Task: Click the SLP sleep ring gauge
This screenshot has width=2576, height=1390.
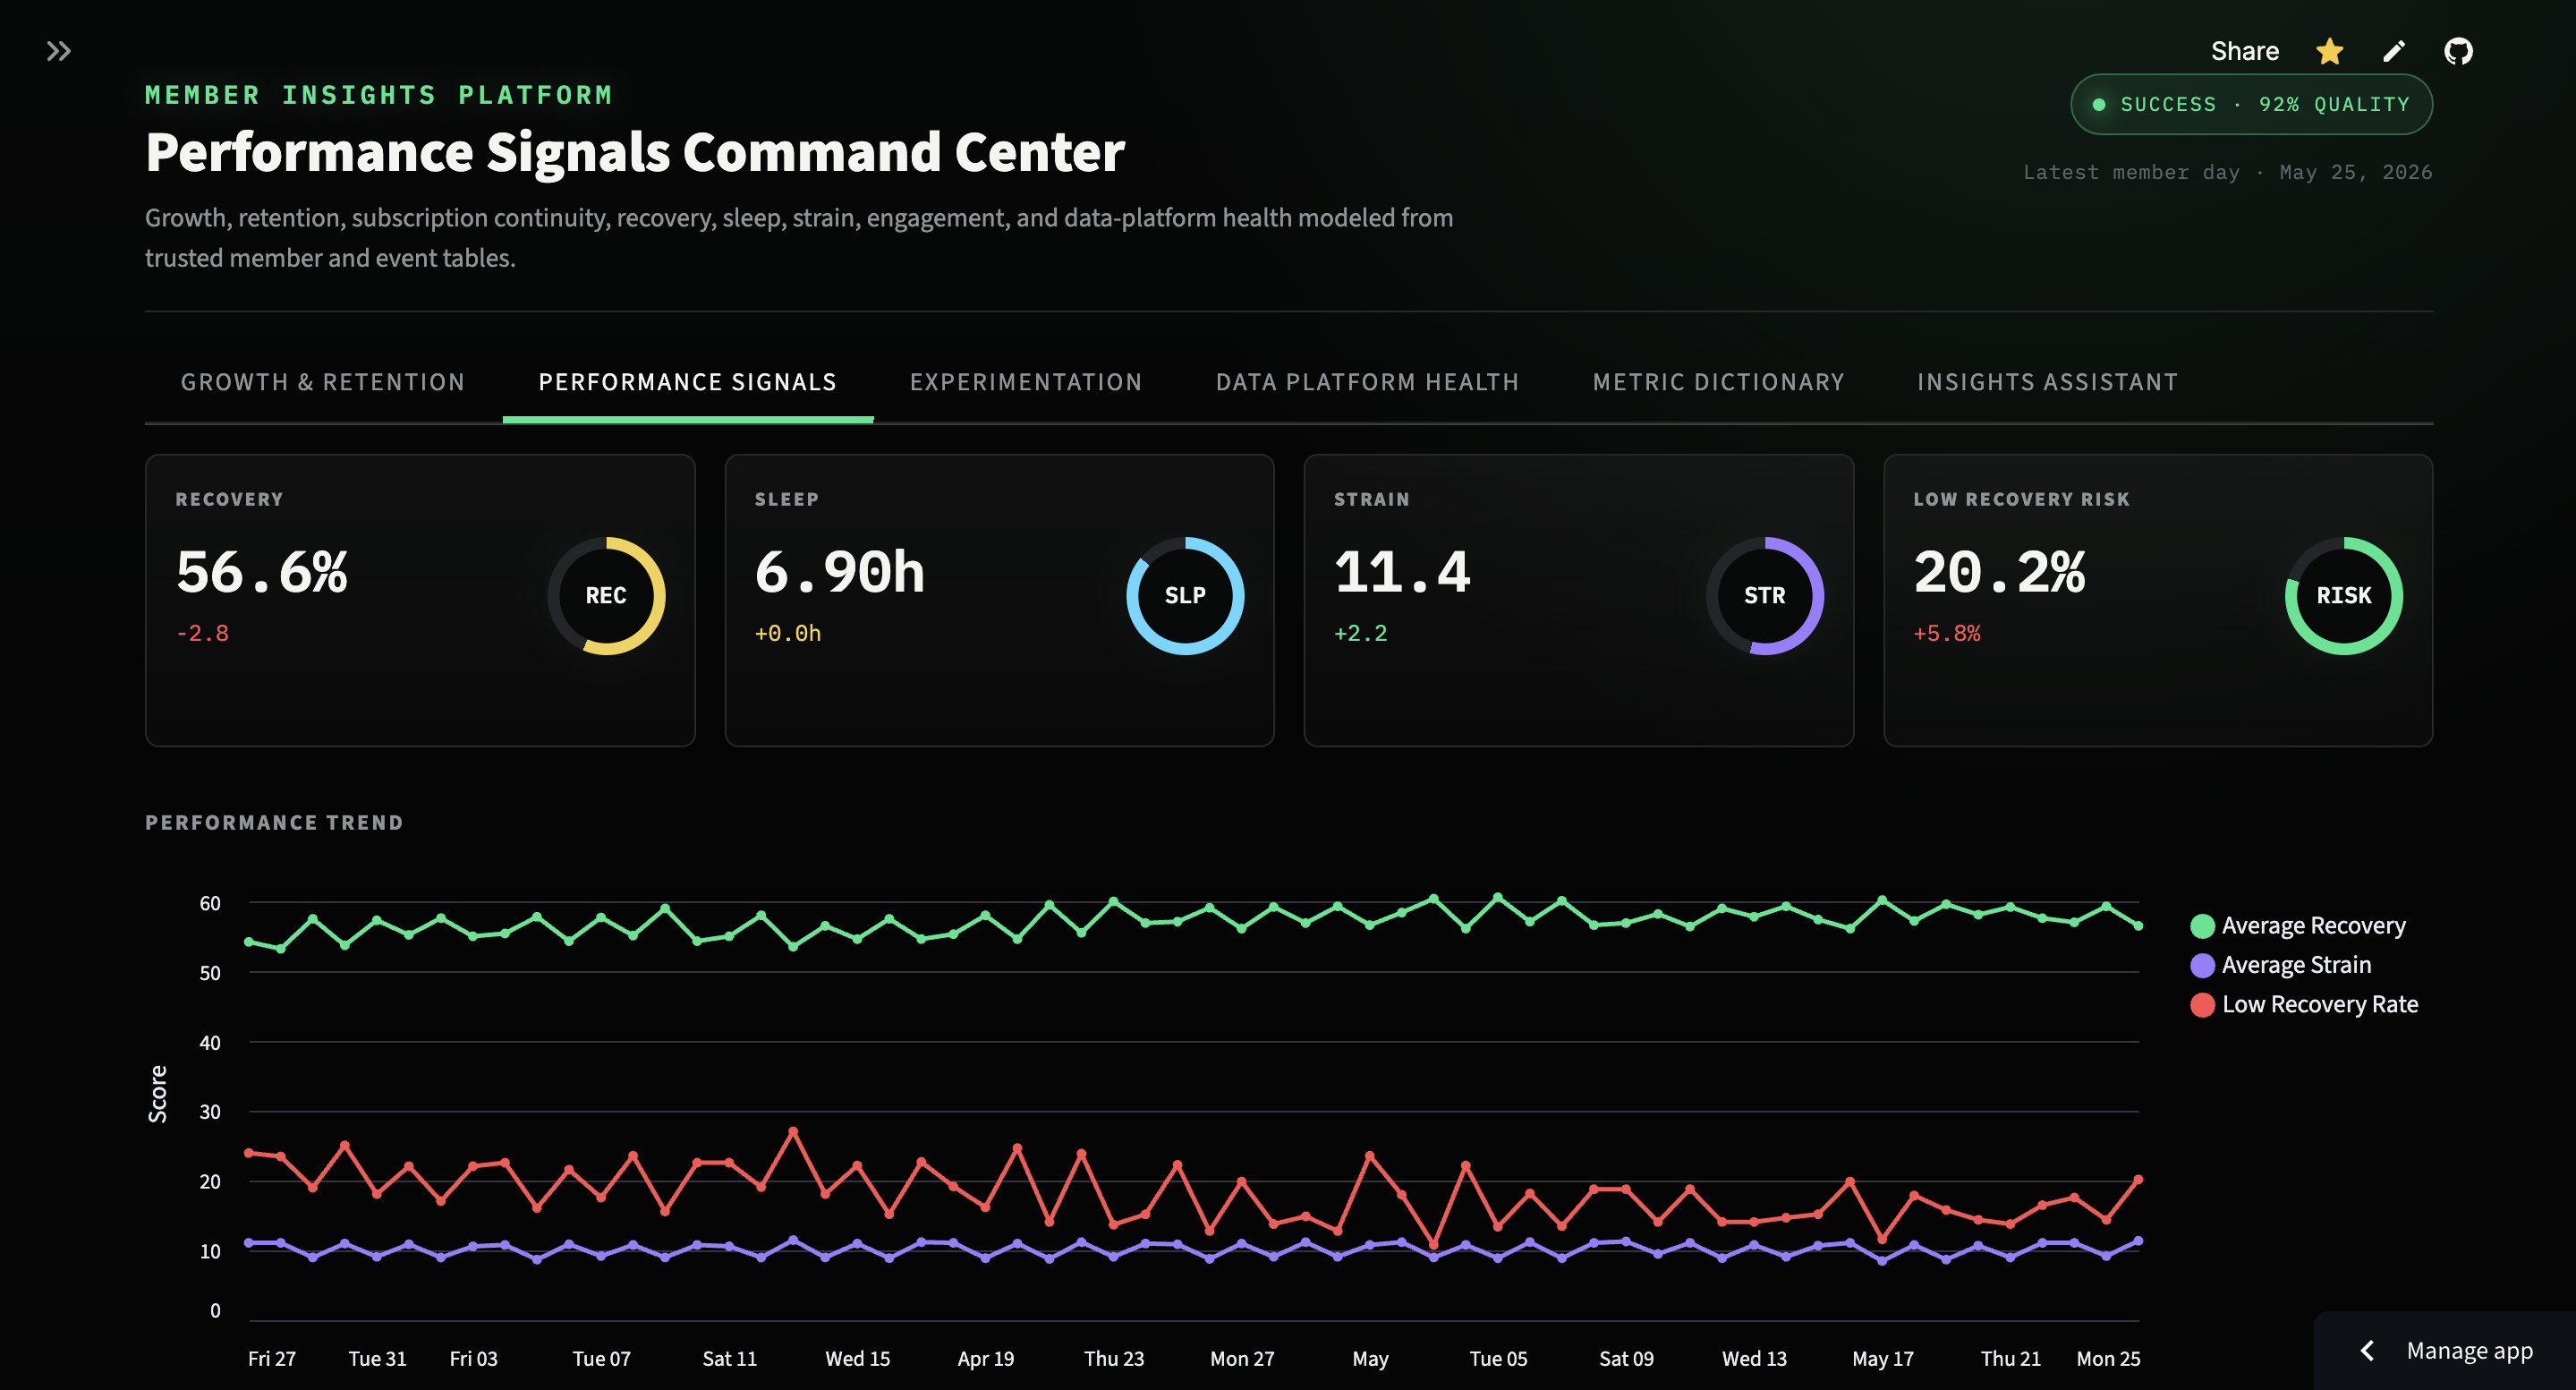Action: [x=1185, y=596]
